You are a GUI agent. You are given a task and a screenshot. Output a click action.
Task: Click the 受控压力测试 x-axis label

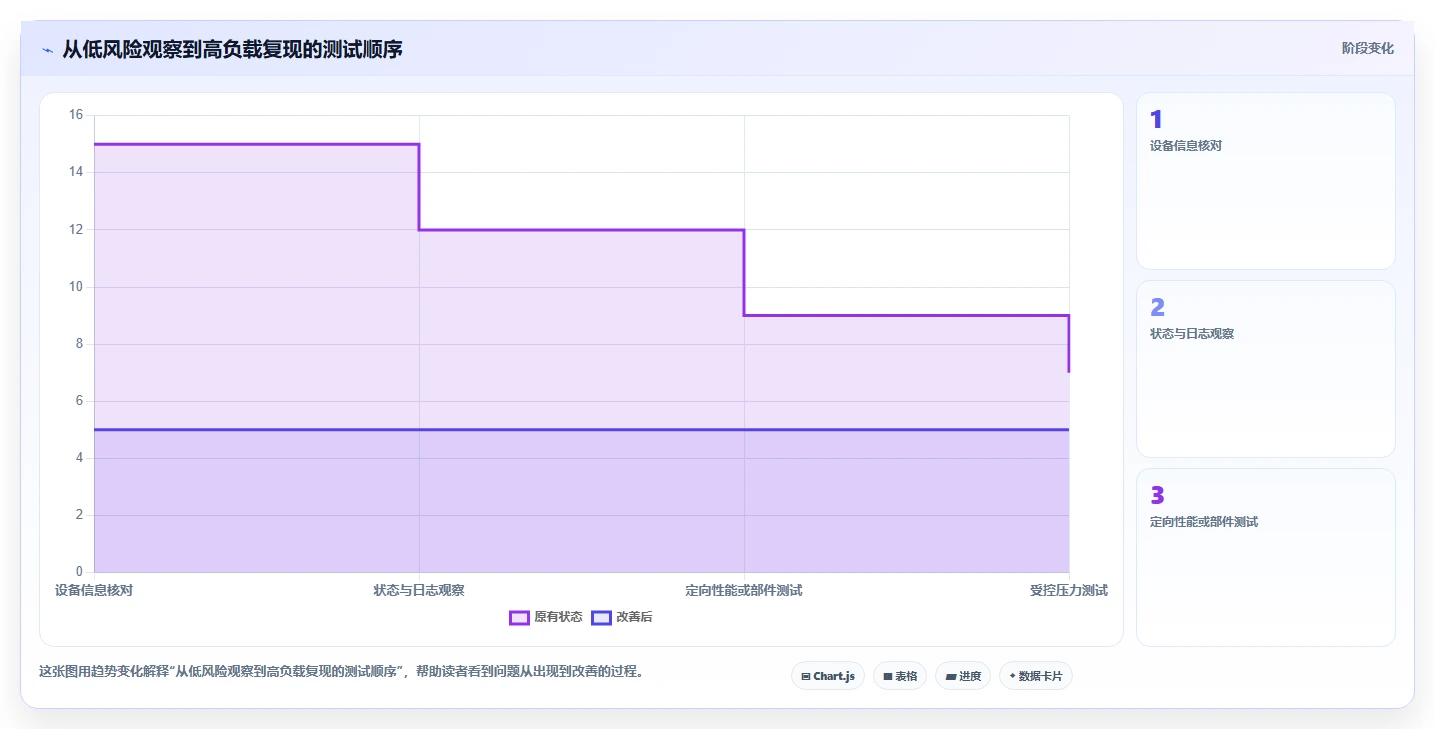(1069, 591)
